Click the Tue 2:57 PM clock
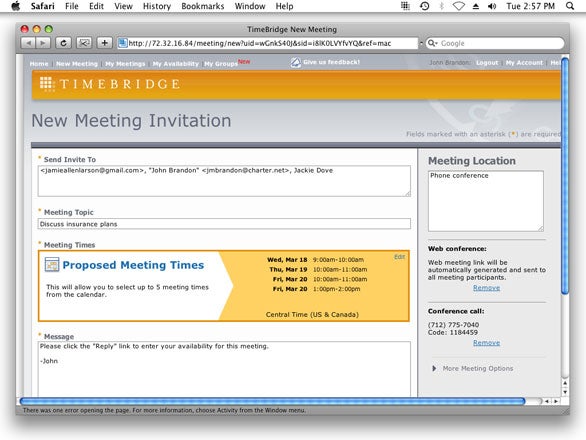This screenshot has width=586, height=440. pyautogui.click(x=530, y=6)
